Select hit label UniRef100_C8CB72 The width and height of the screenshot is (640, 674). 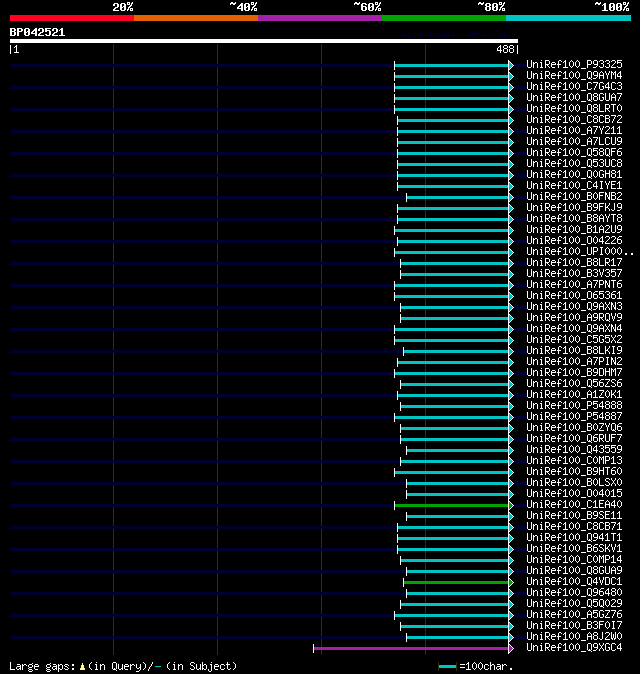pos(574,119)
